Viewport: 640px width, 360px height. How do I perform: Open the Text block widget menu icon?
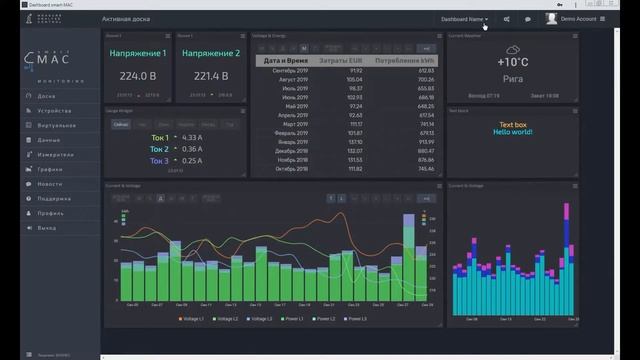click(x=575, y=111)
